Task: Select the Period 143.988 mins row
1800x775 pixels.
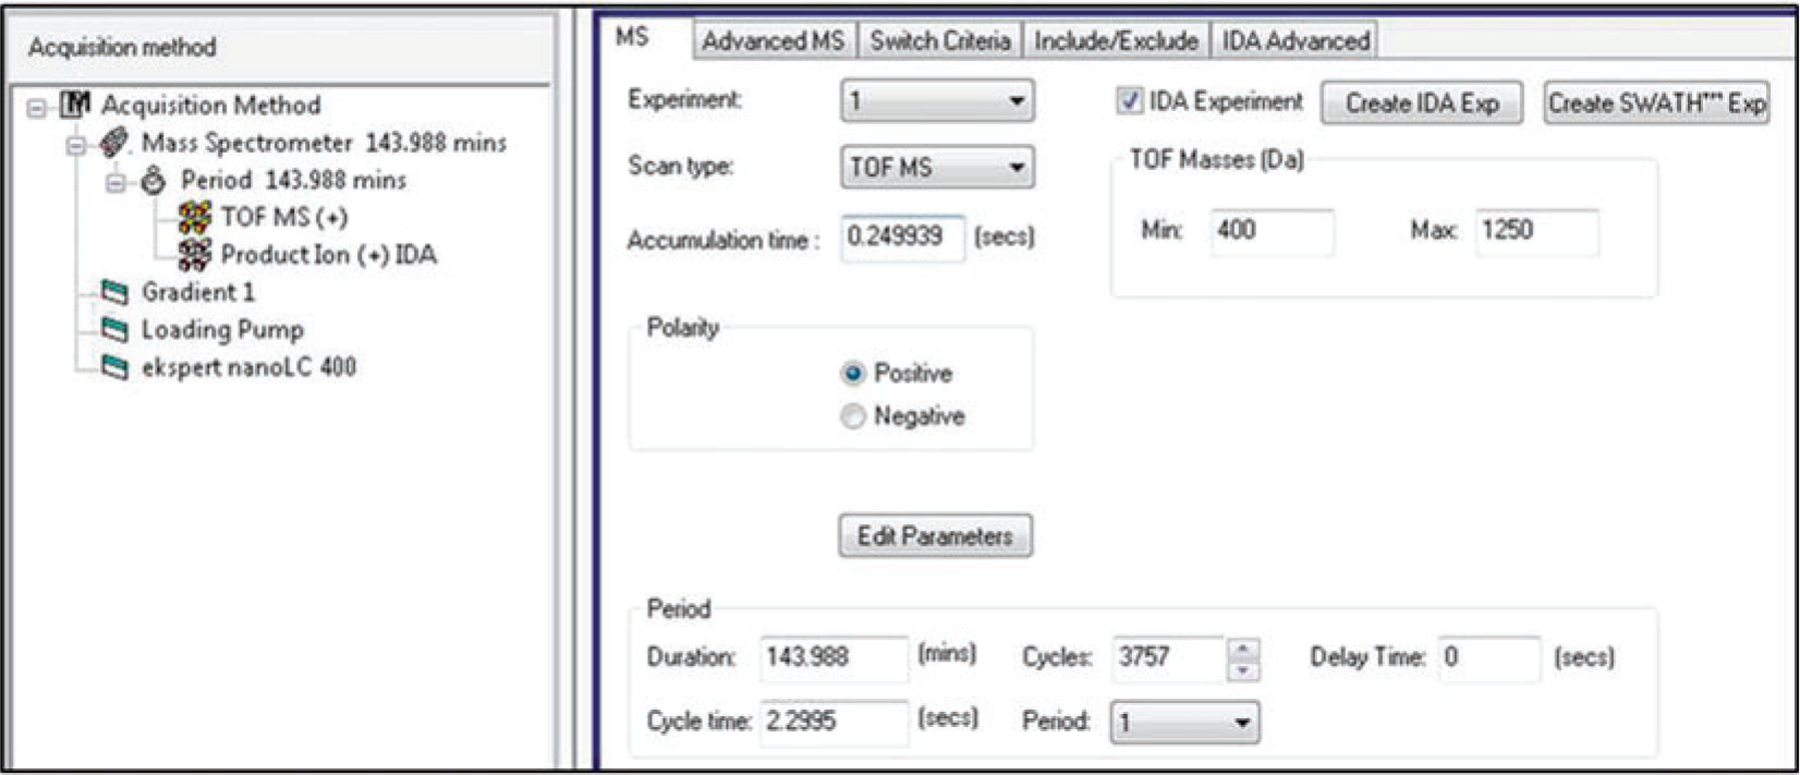Action: (293, 181)
